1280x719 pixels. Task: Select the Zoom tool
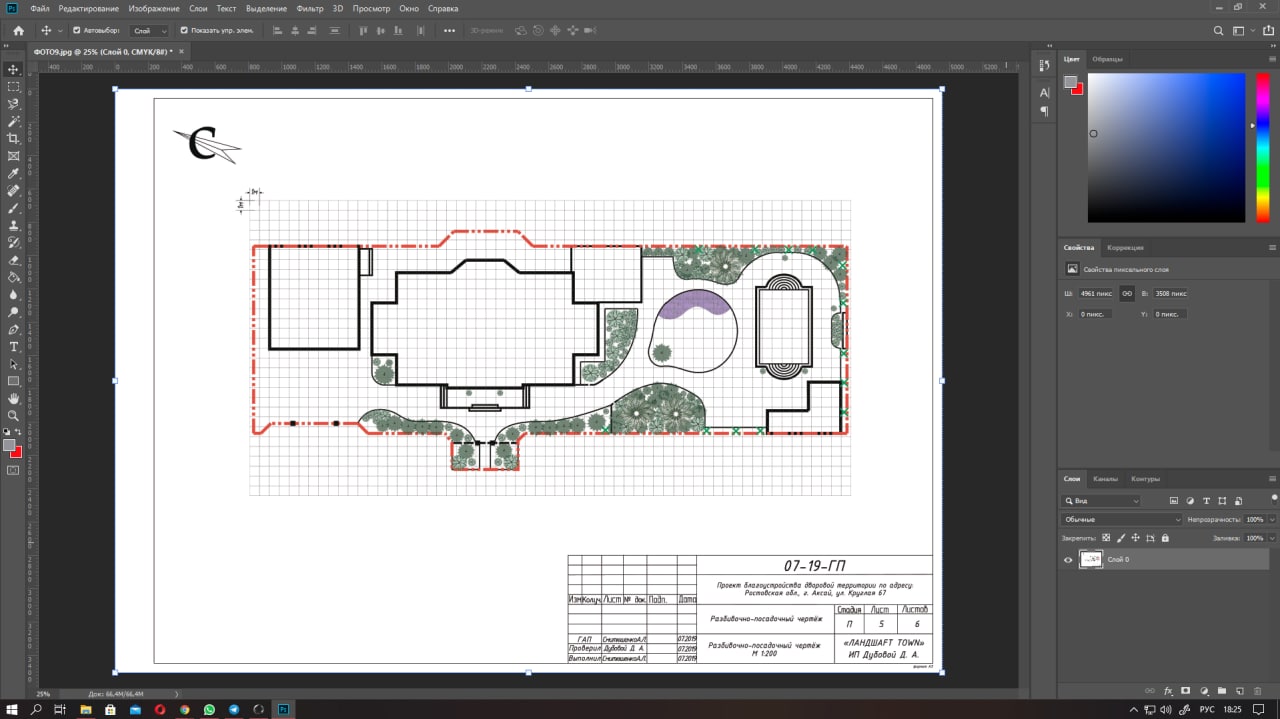pos(13,415)
